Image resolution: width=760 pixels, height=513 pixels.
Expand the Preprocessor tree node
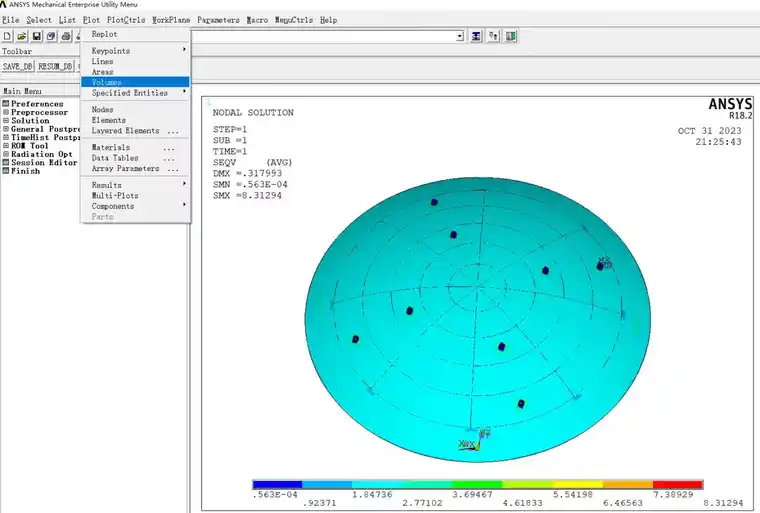point(6,112)
